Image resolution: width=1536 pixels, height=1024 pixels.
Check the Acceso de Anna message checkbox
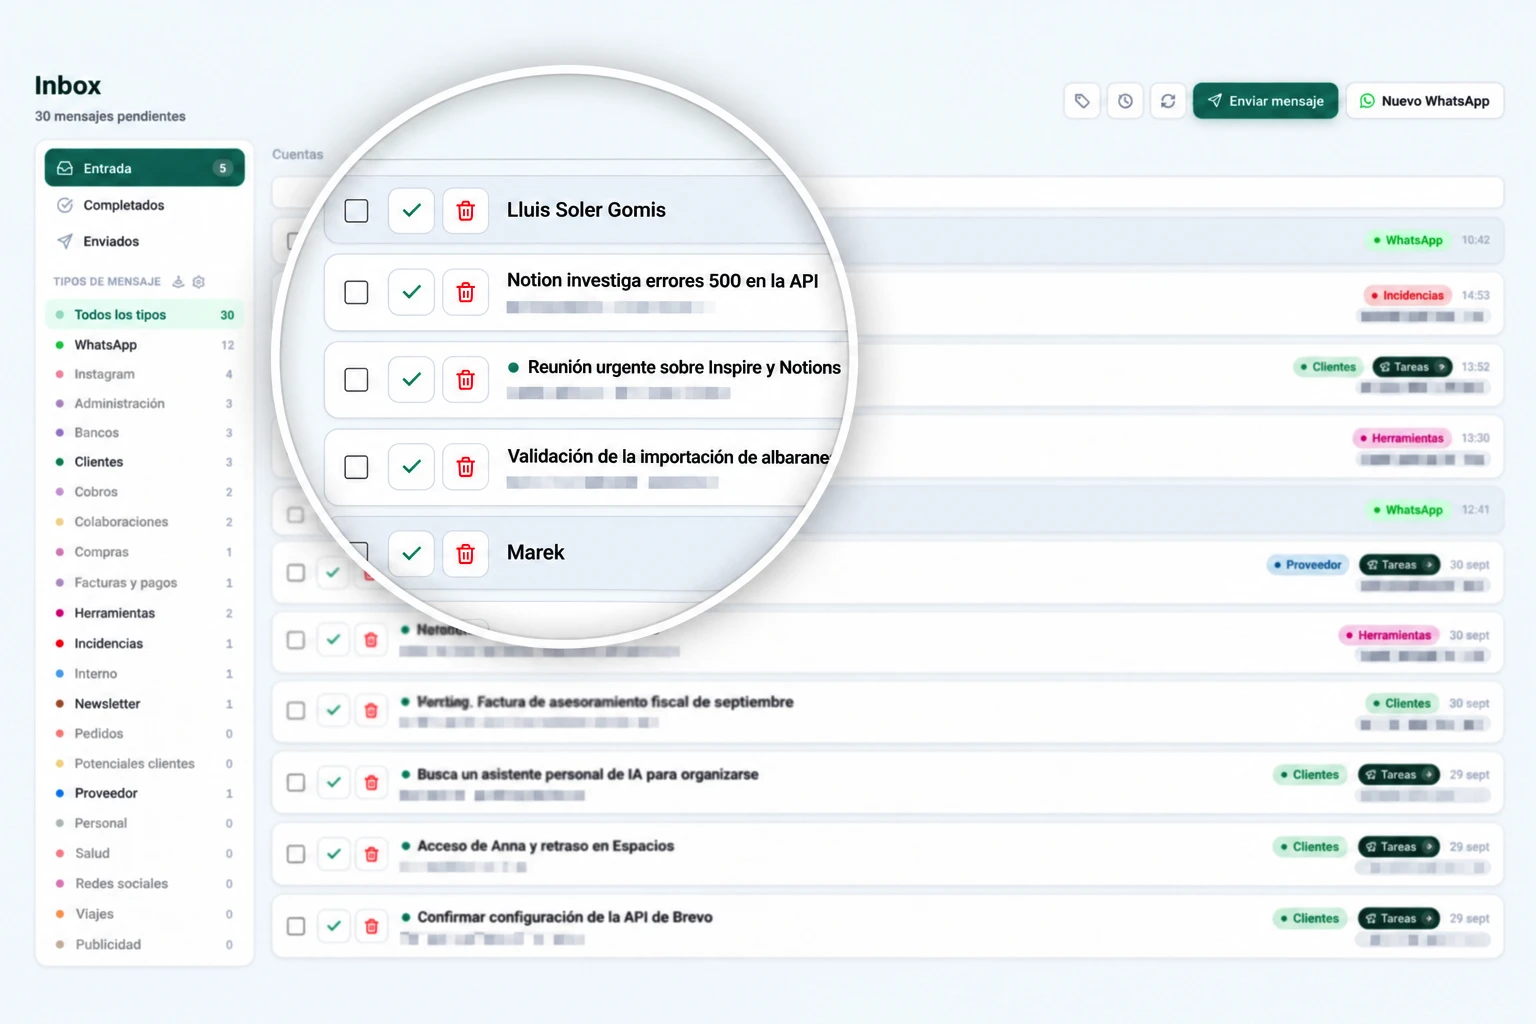(x=296, y=854)
